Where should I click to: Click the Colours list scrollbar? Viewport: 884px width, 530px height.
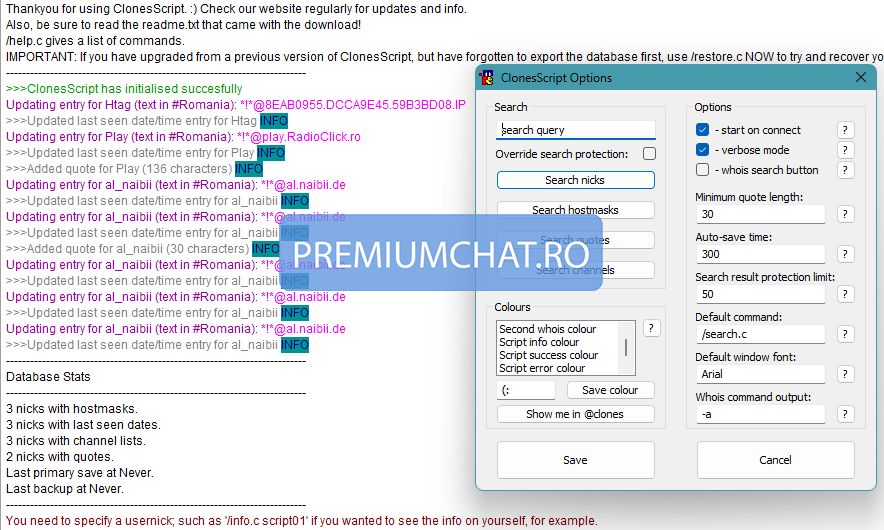click(x=626, y=348)
